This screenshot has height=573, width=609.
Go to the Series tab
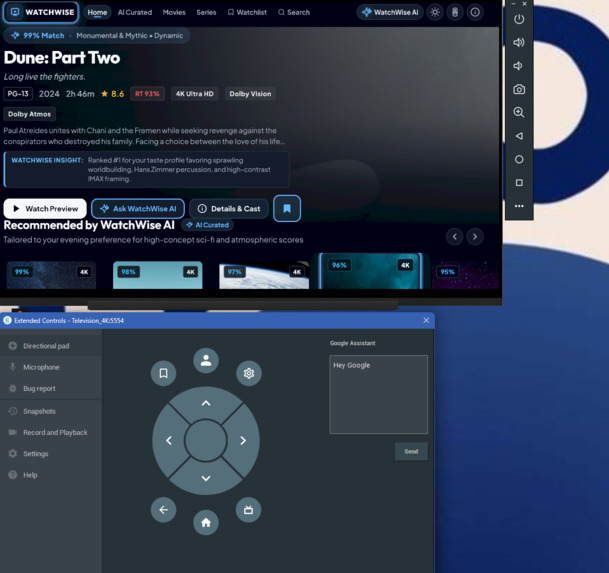(206, 12)
